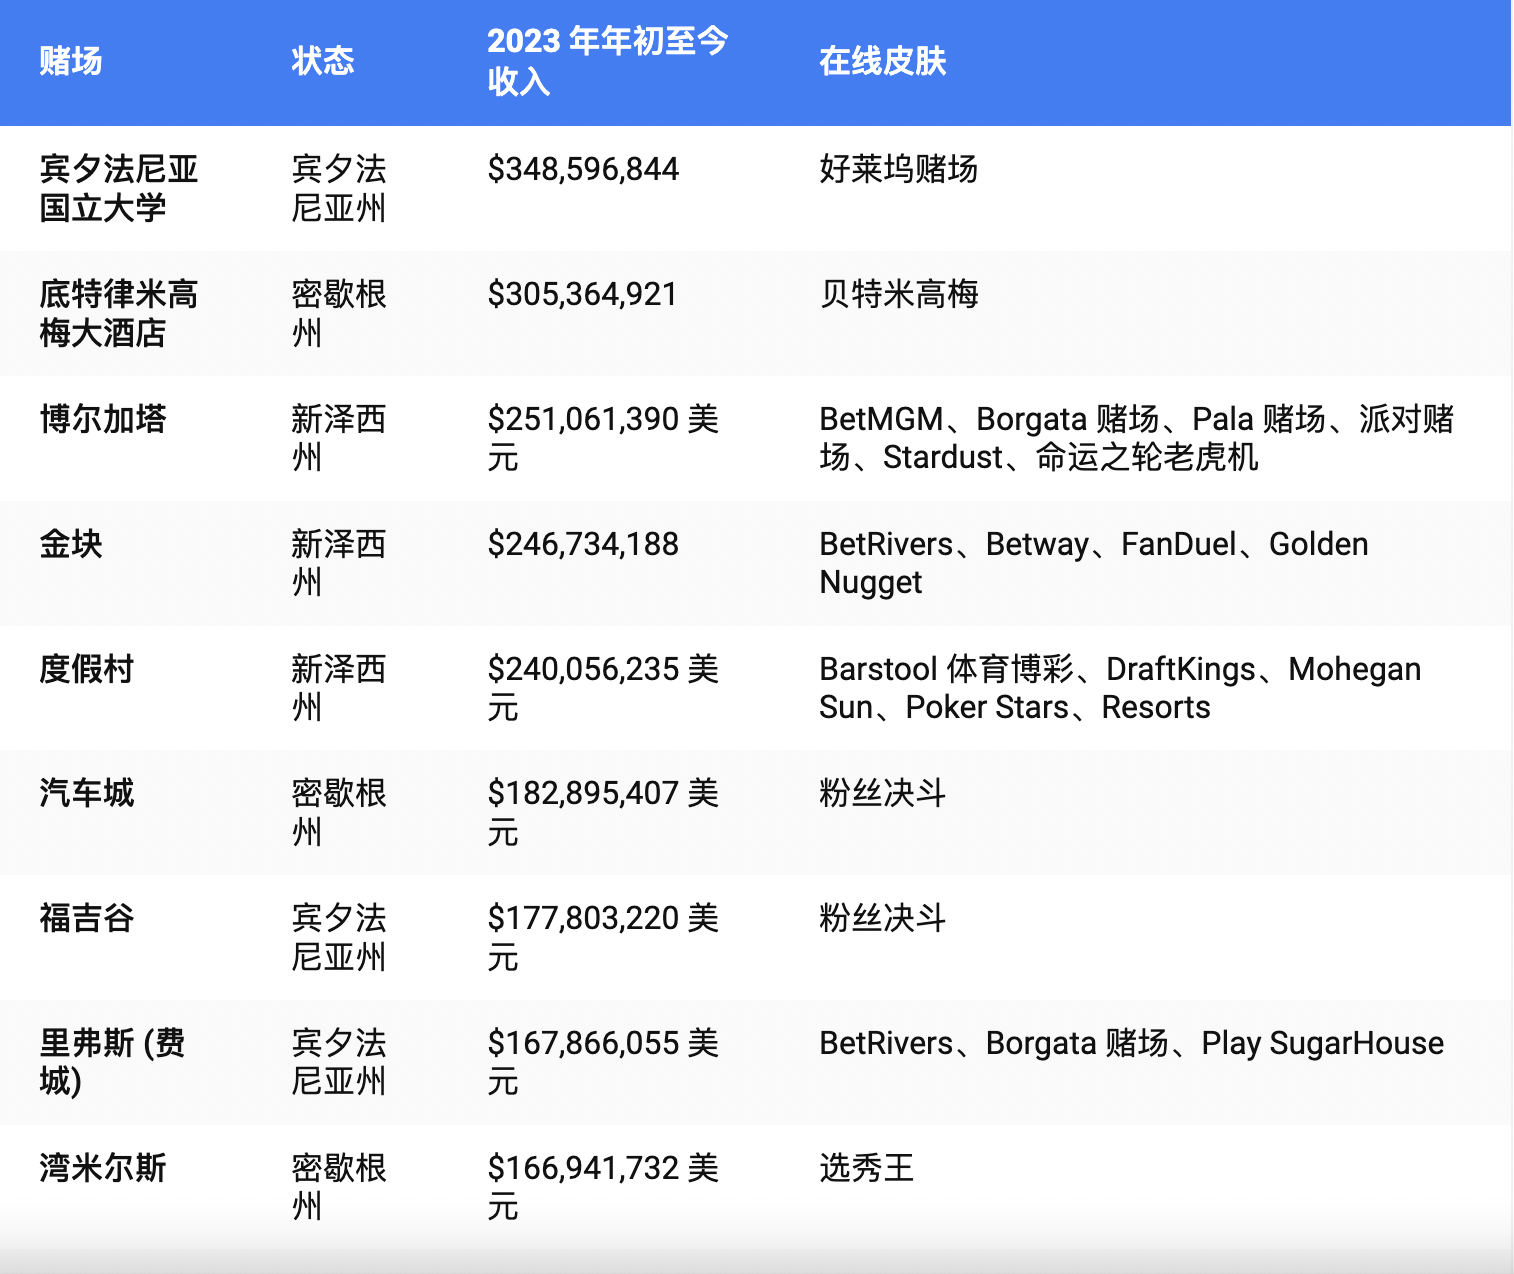Click the BetMGM、Borgata 赌场 skins cell
This screenshot has height=1274, width=1514.
point(1136,438)
